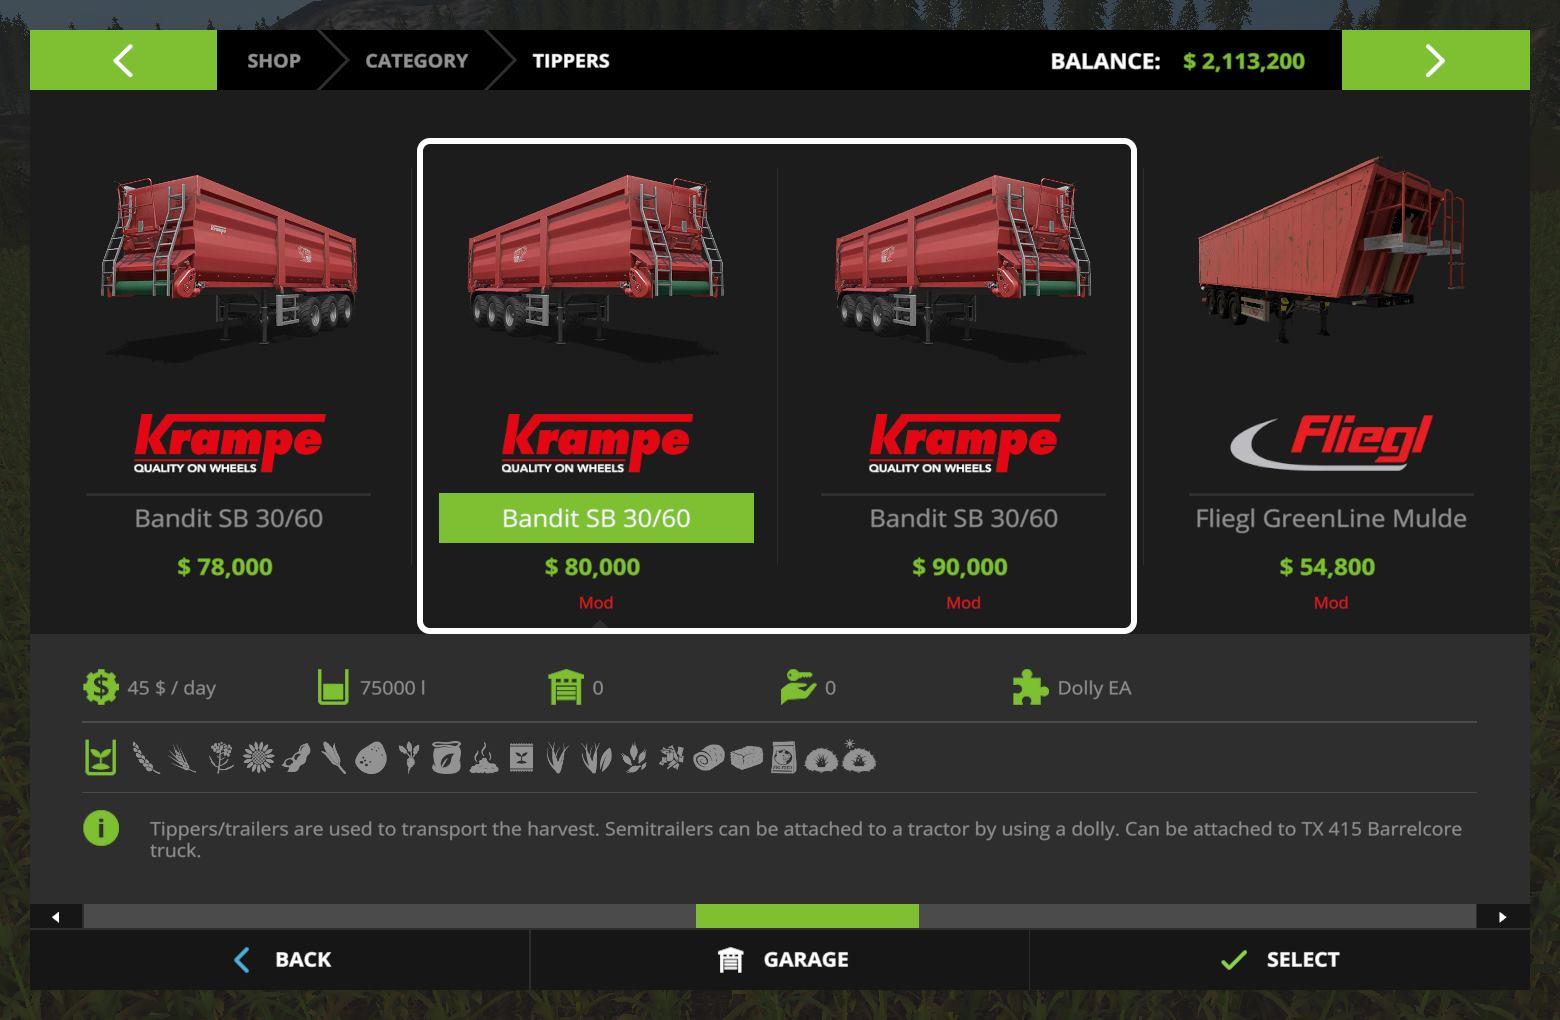Viewport: 1560px width, 1020px height.
Task: Open the SHOP breadcrumb
Action: click(274, 60)
